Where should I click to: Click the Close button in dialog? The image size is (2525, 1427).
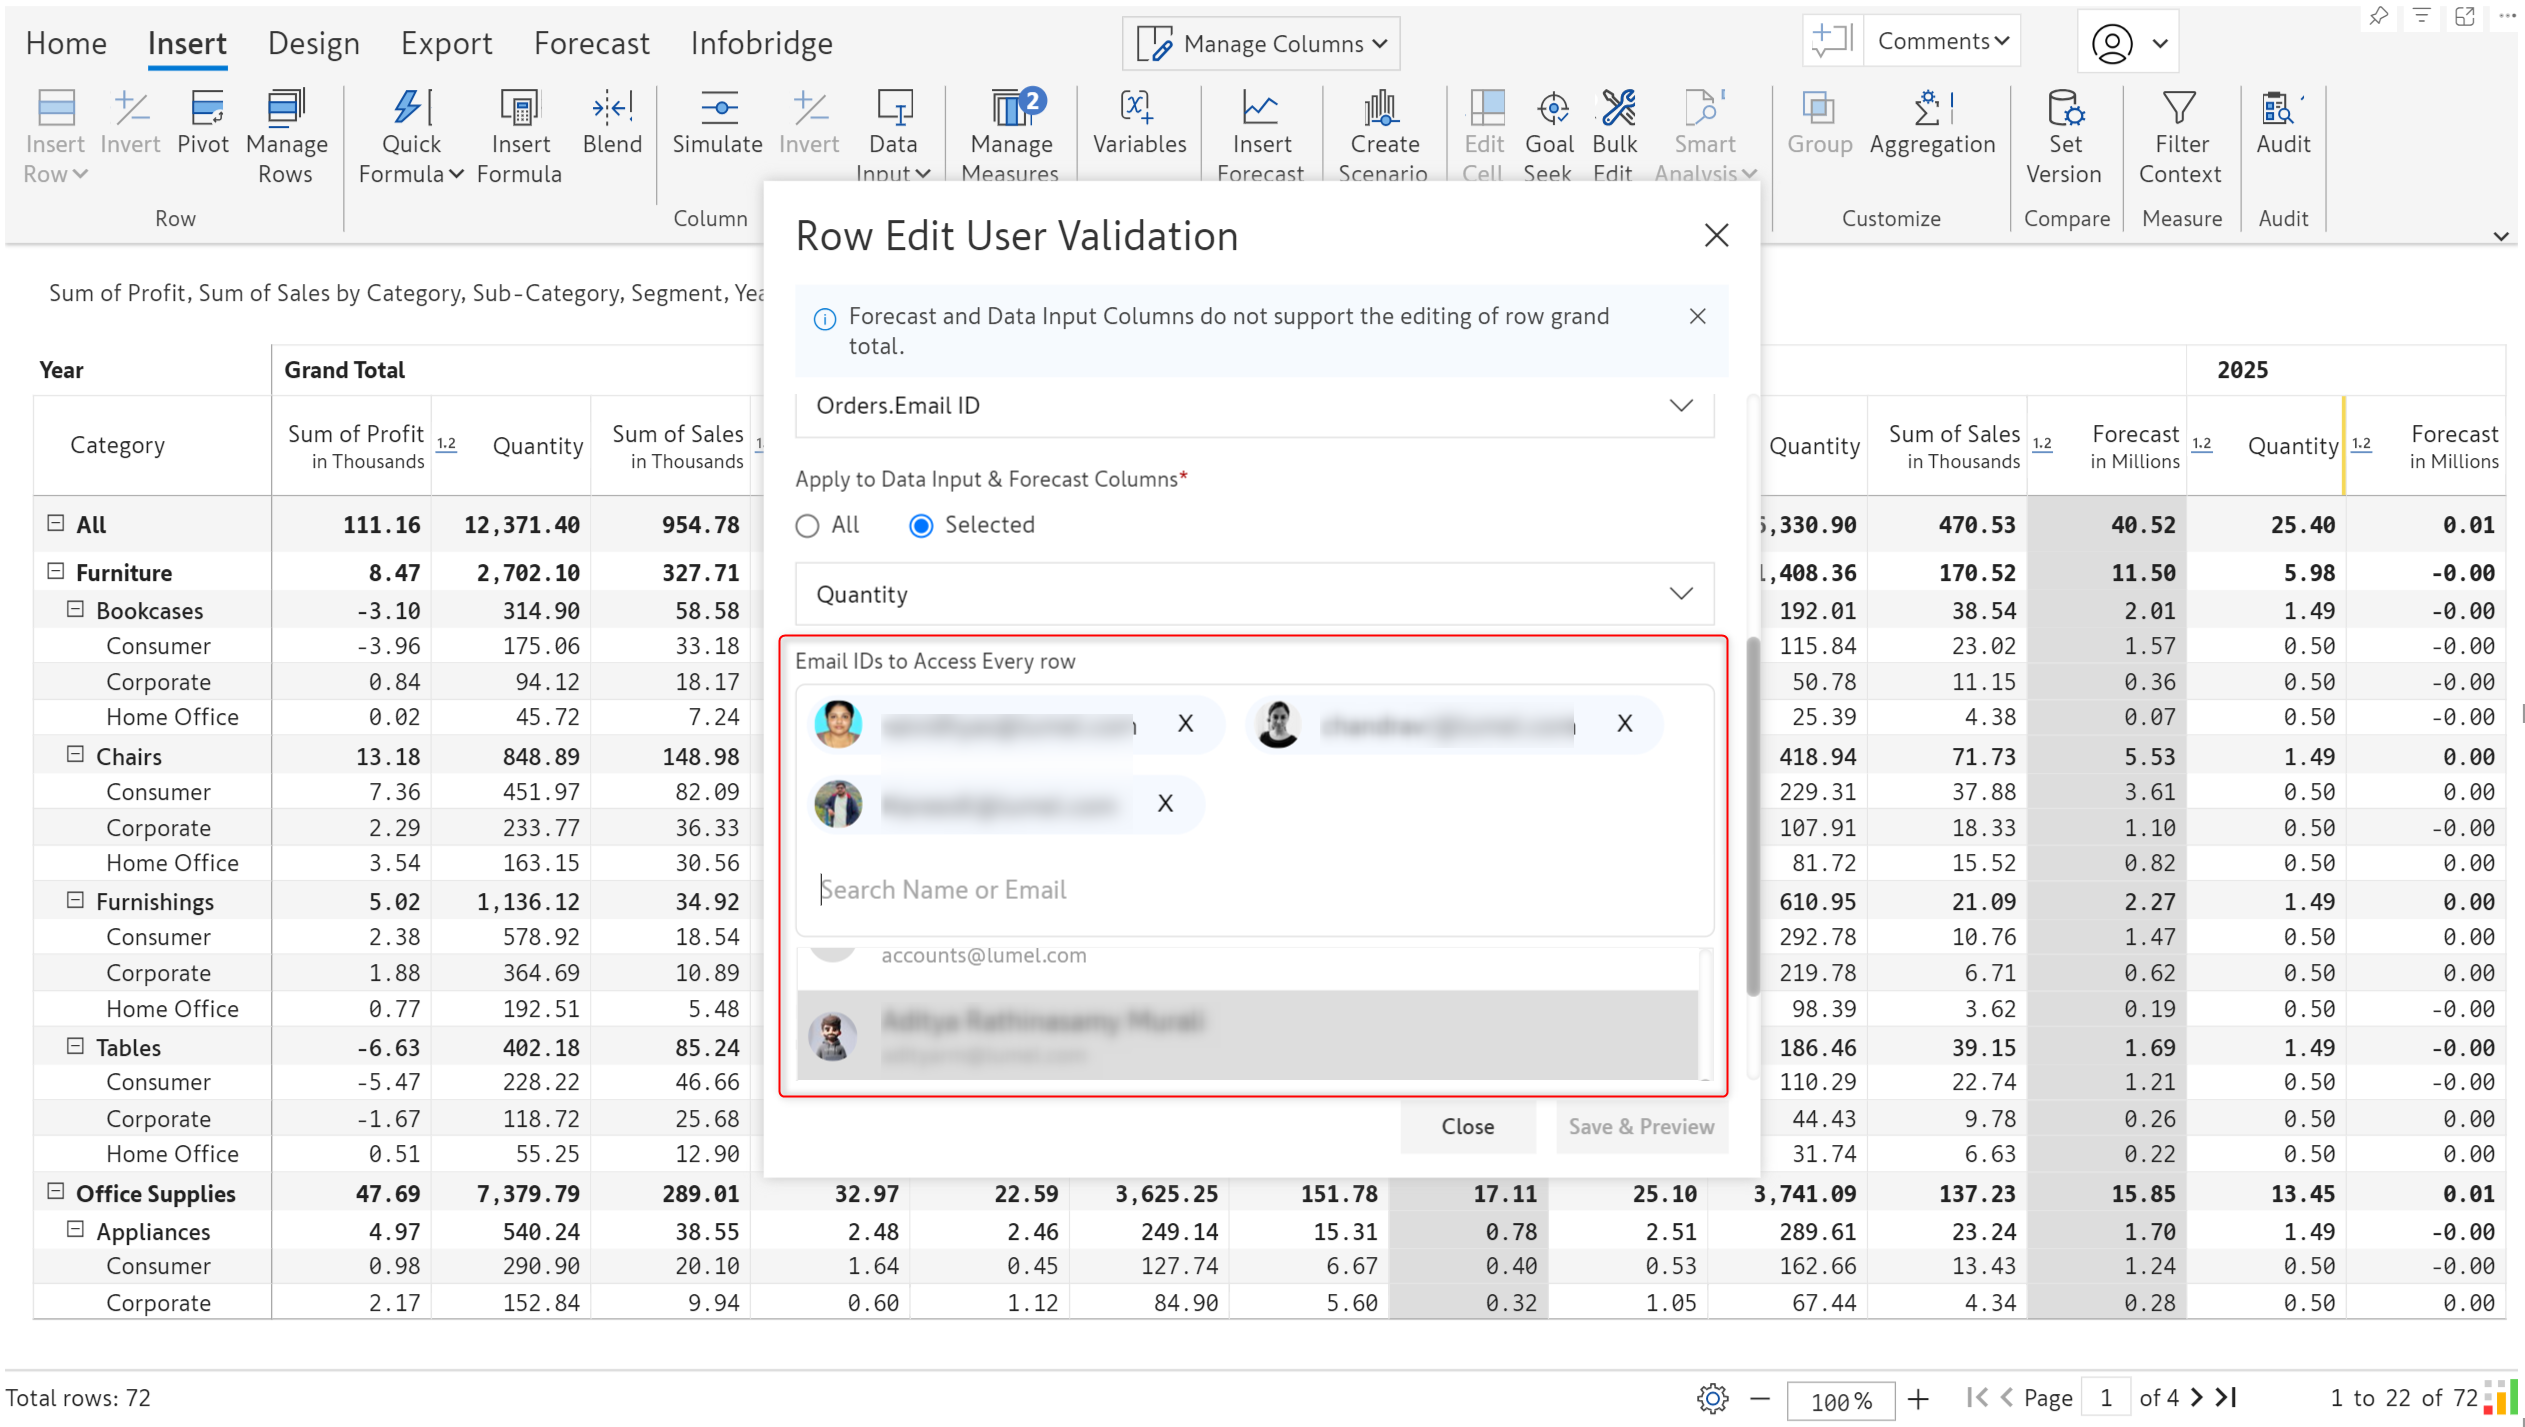pyautogui.click(x=1467, y=1127)
